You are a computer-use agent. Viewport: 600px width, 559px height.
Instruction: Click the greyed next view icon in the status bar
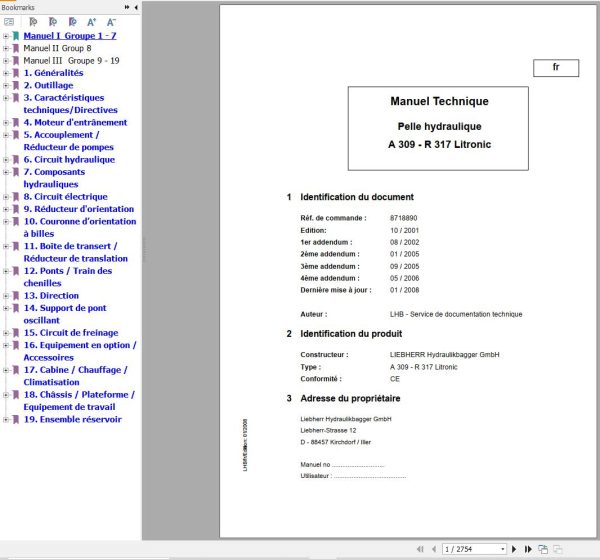click(x=558, y=549)
